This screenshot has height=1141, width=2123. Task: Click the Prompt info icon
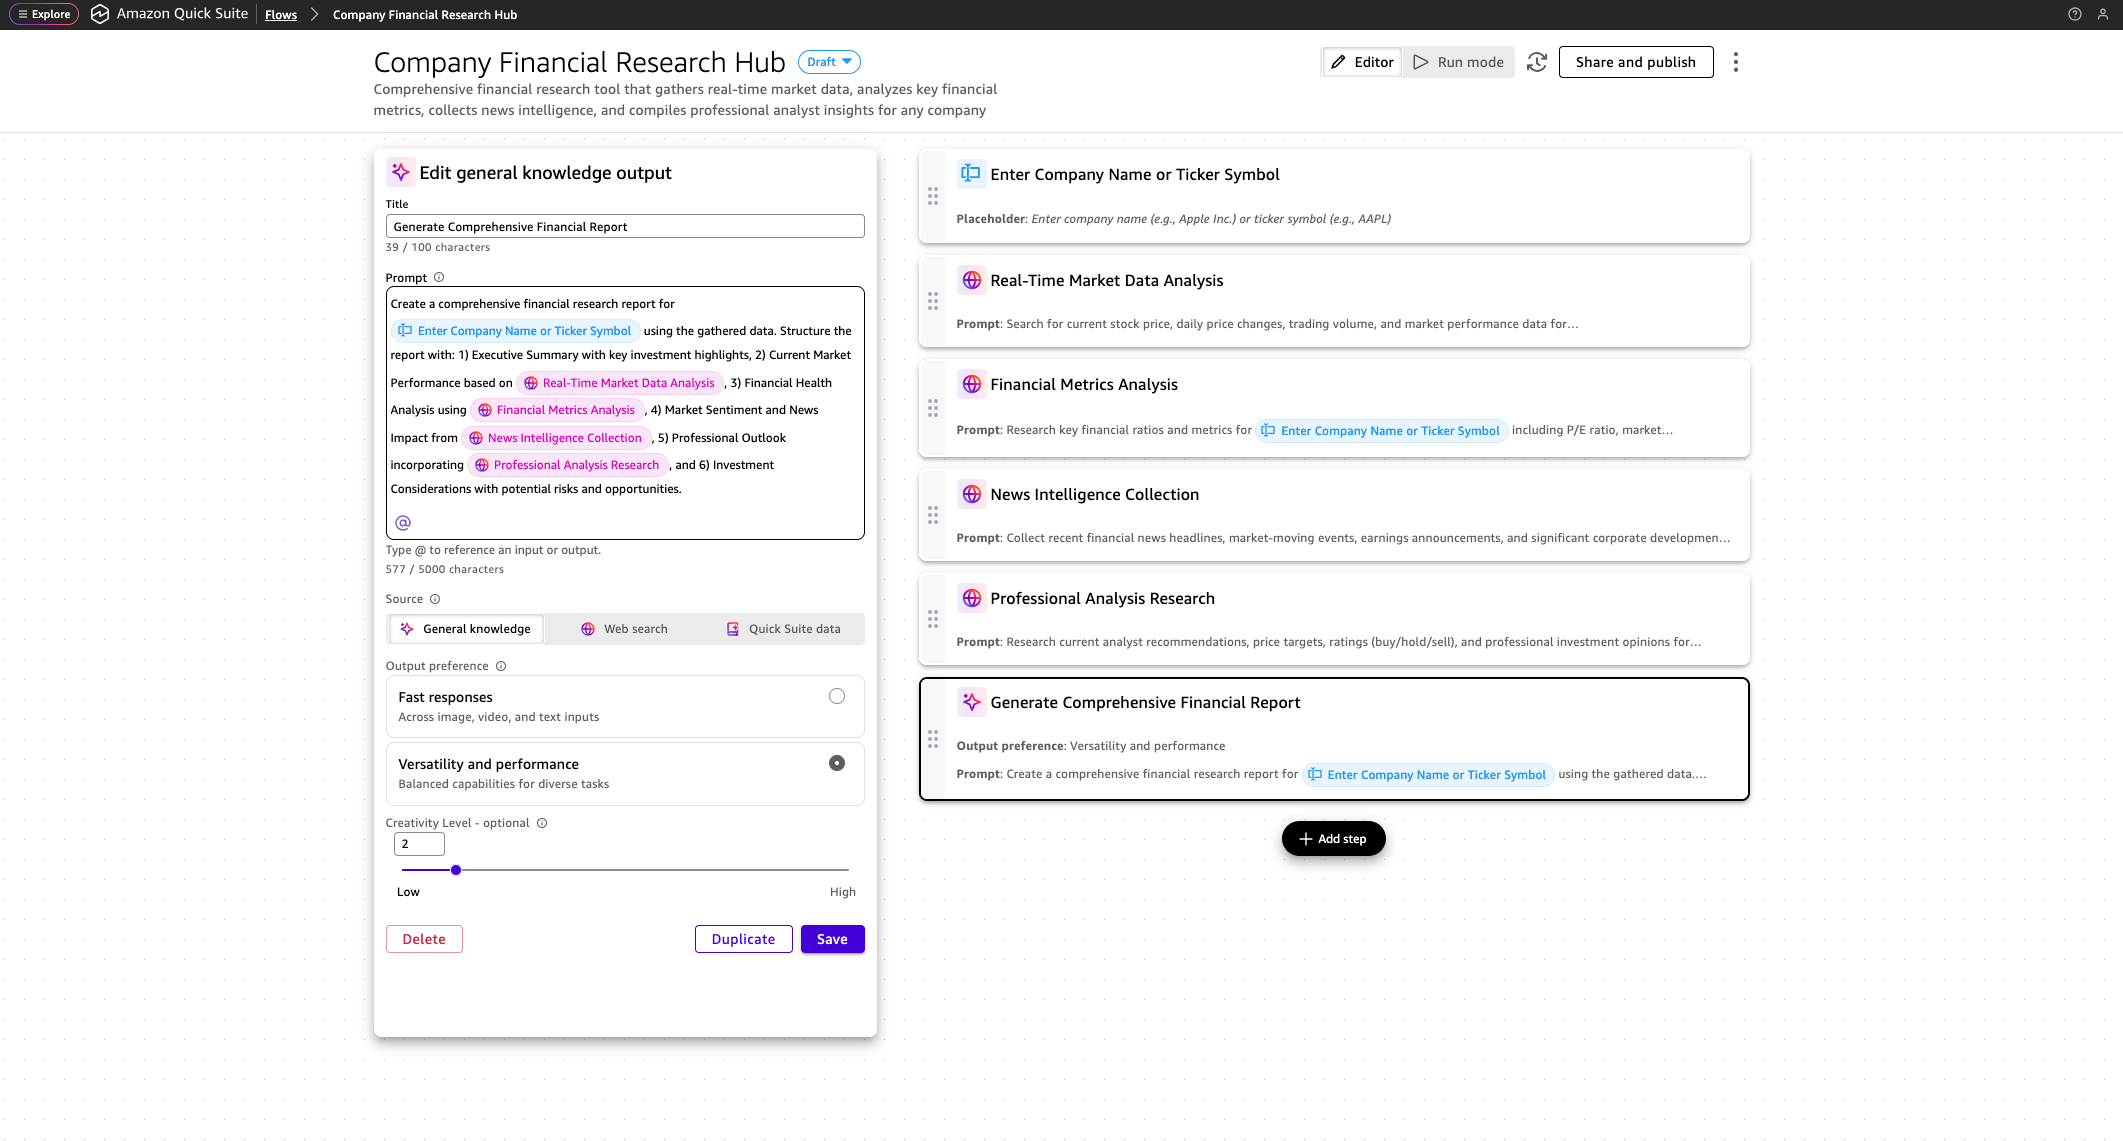[x=439, y=278]
